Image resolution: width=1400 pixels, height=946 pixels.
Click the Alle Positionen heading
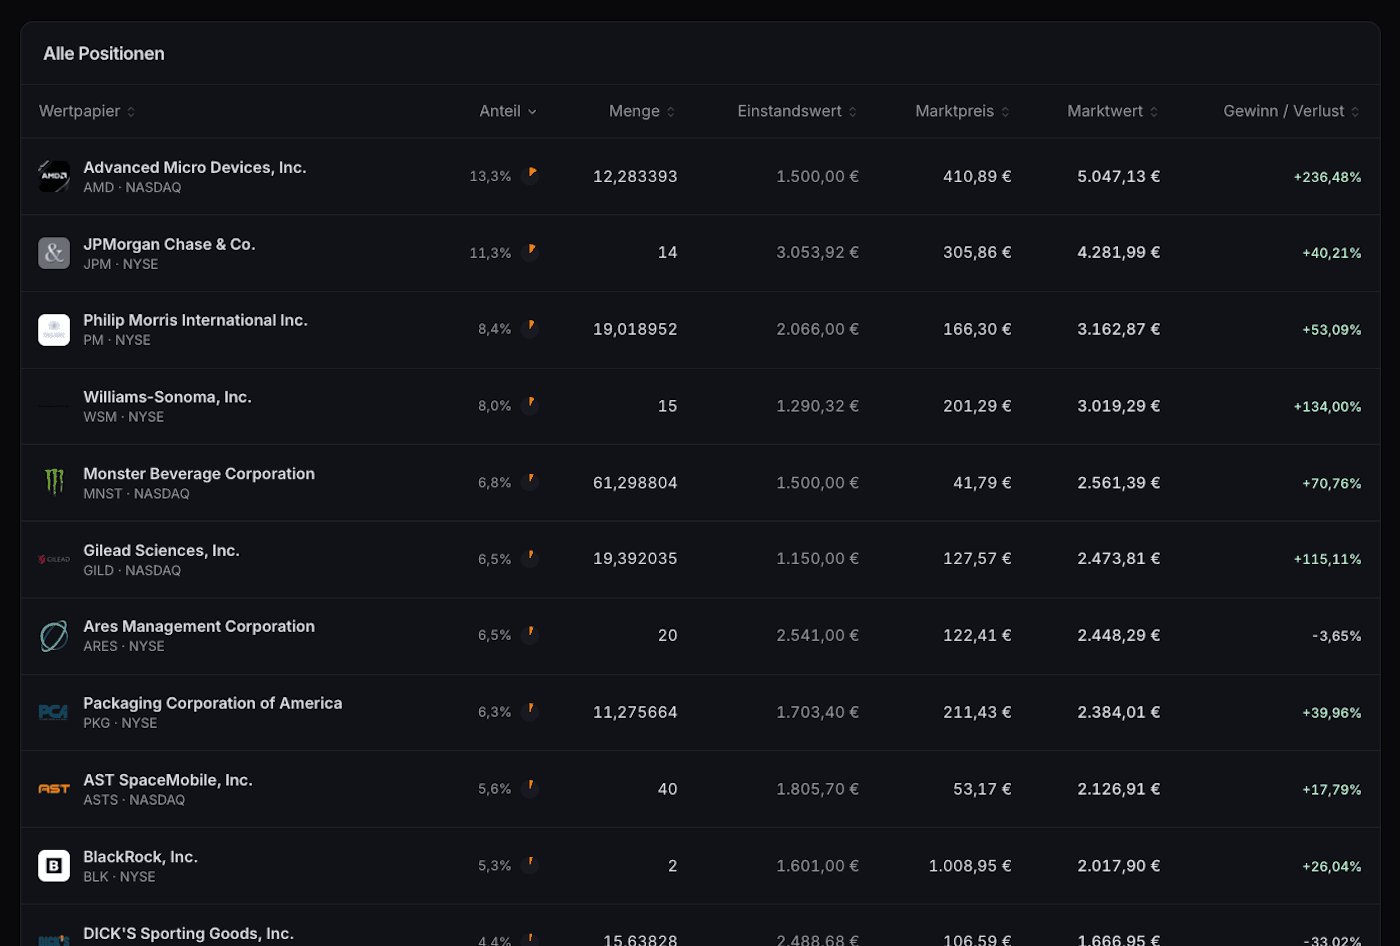tap(104, 54)
